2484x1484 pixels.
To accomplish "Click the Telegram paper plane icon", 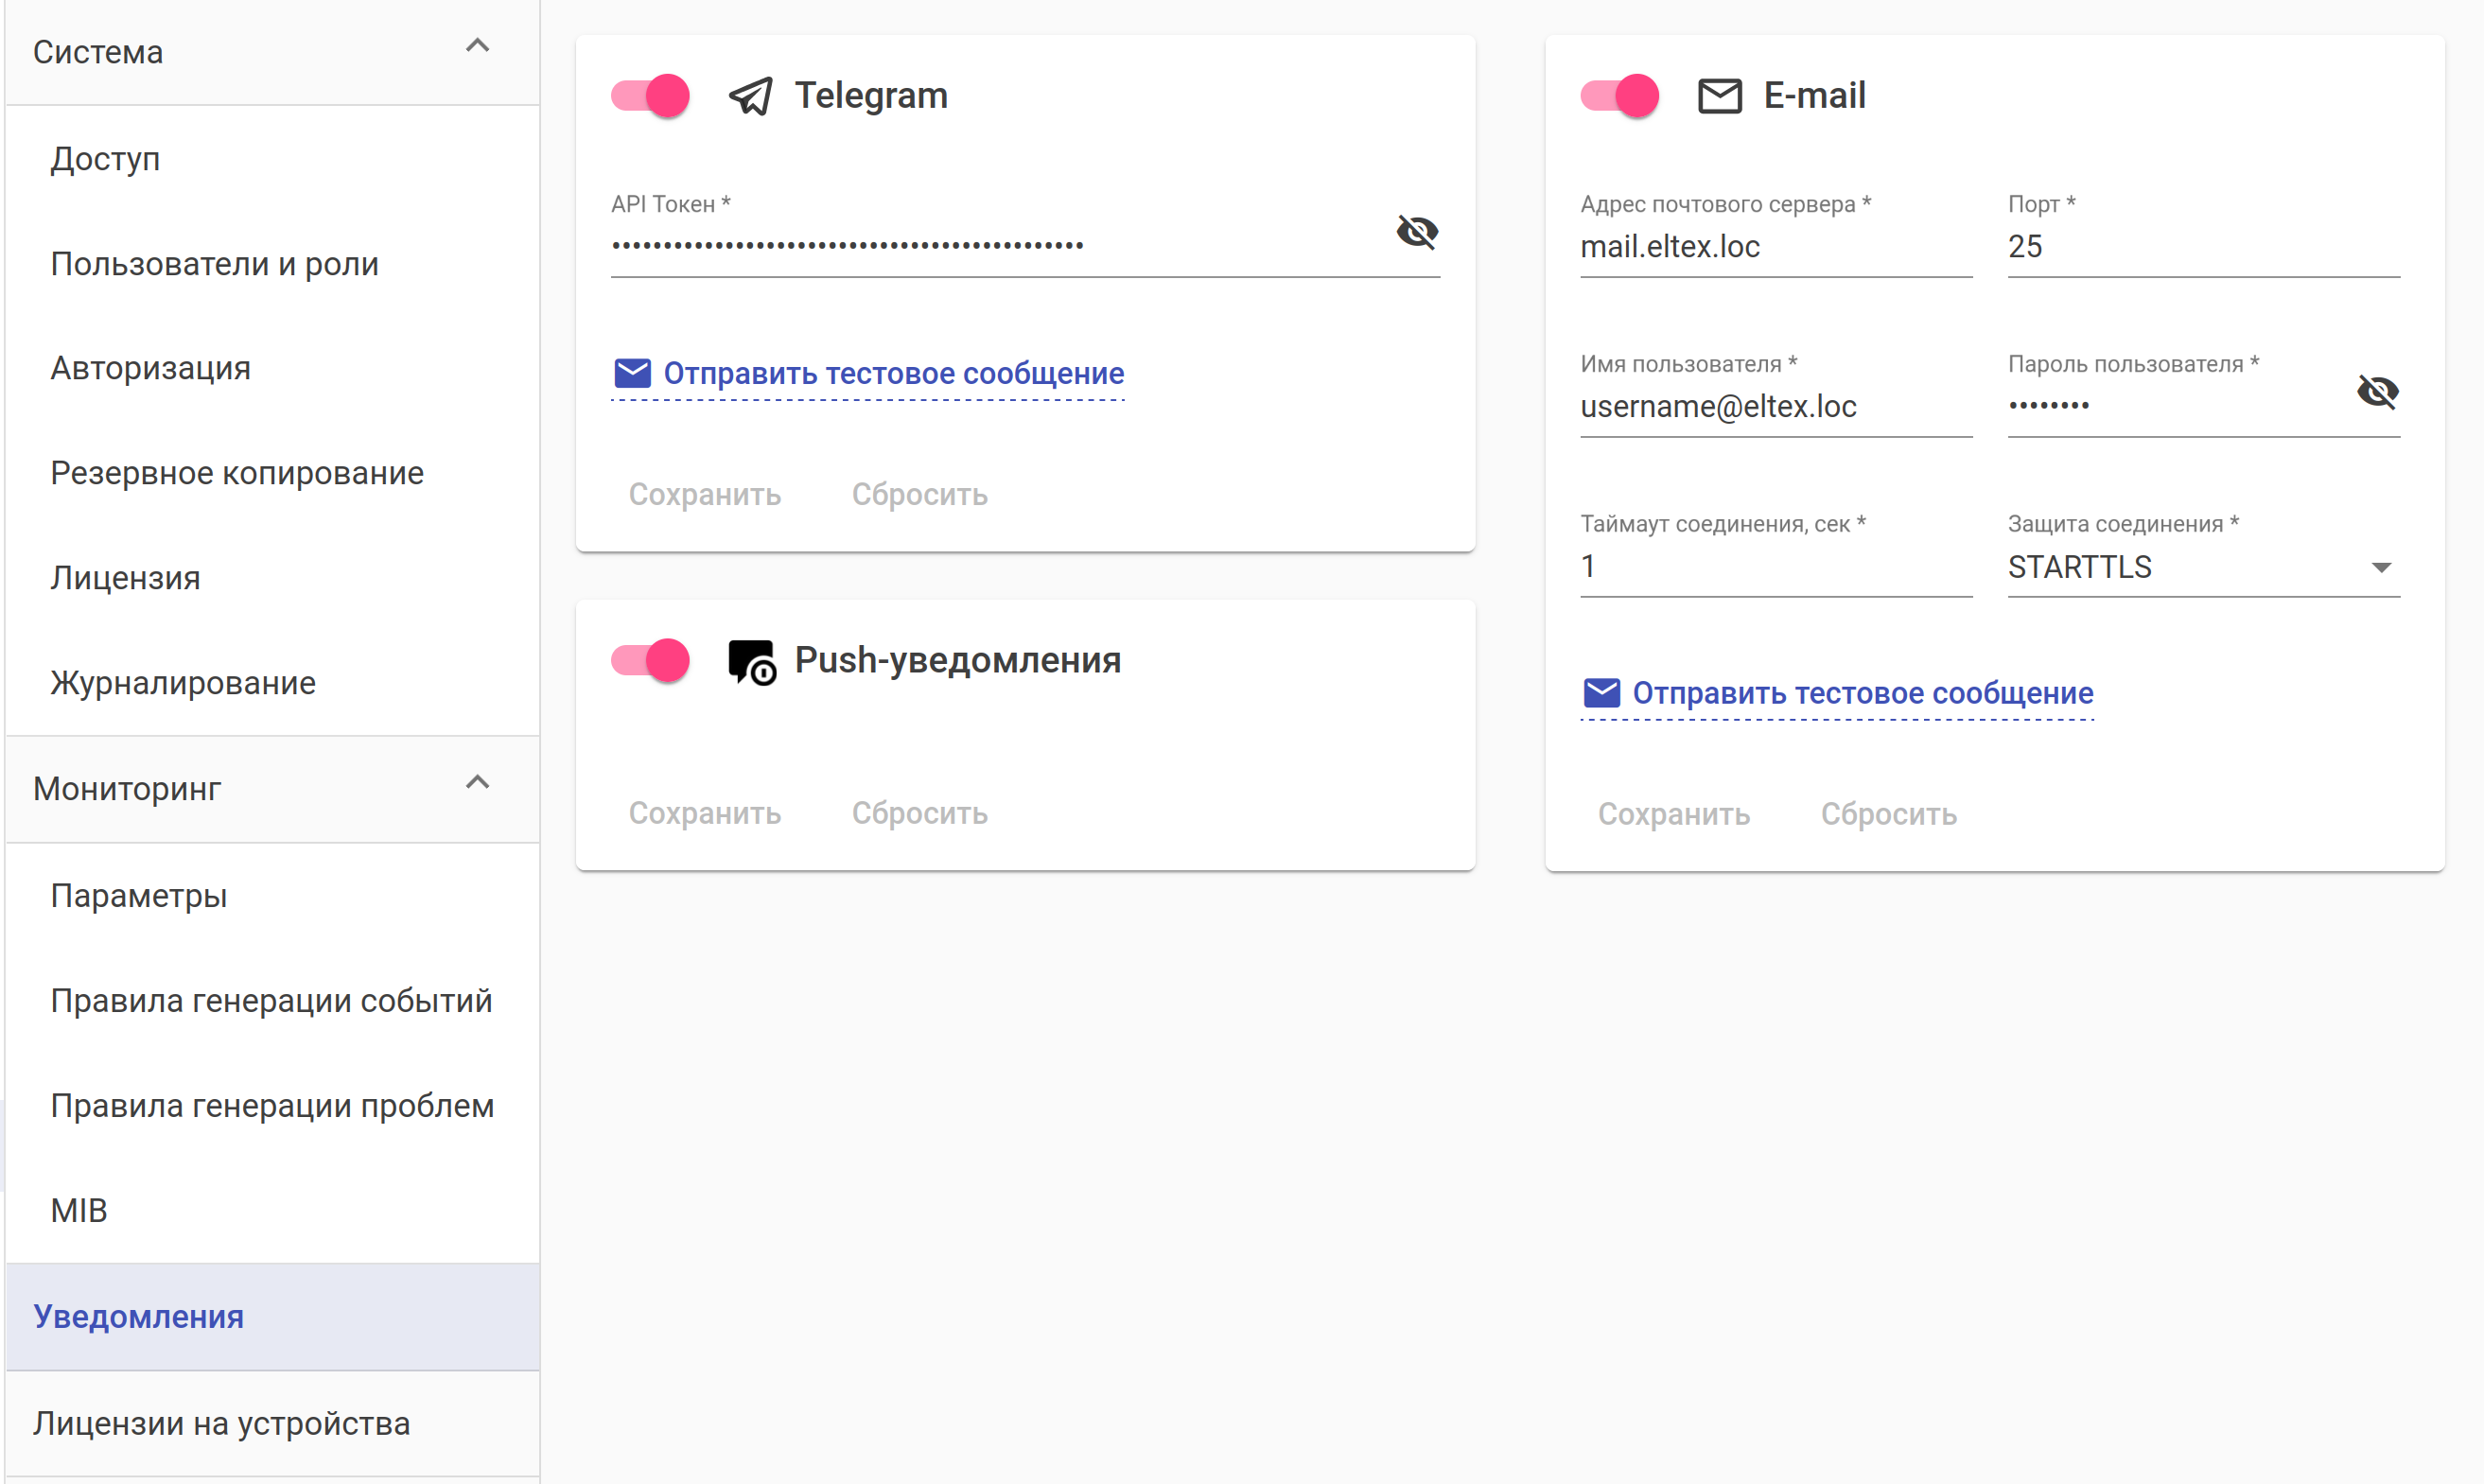I will (750, 96).
